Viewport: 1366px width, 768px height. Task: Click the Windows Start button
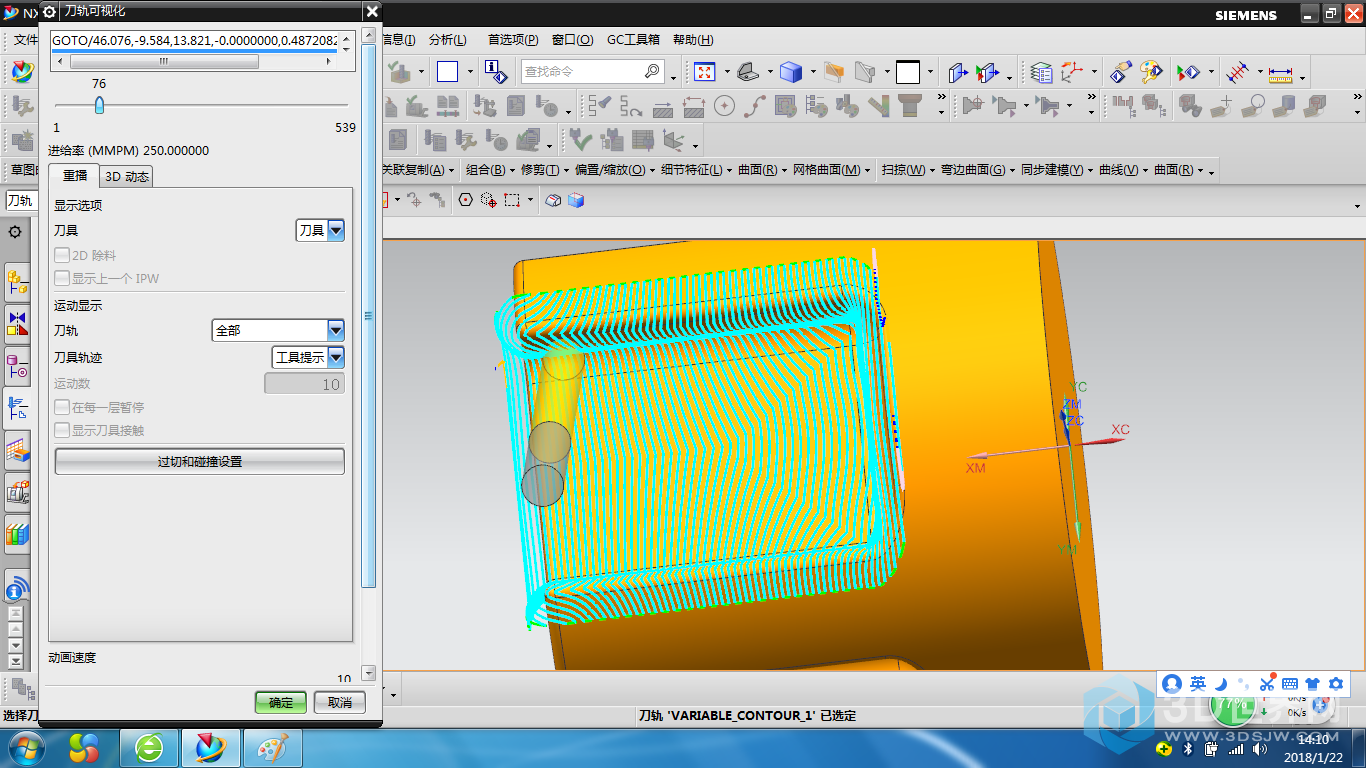click(24, 747)
